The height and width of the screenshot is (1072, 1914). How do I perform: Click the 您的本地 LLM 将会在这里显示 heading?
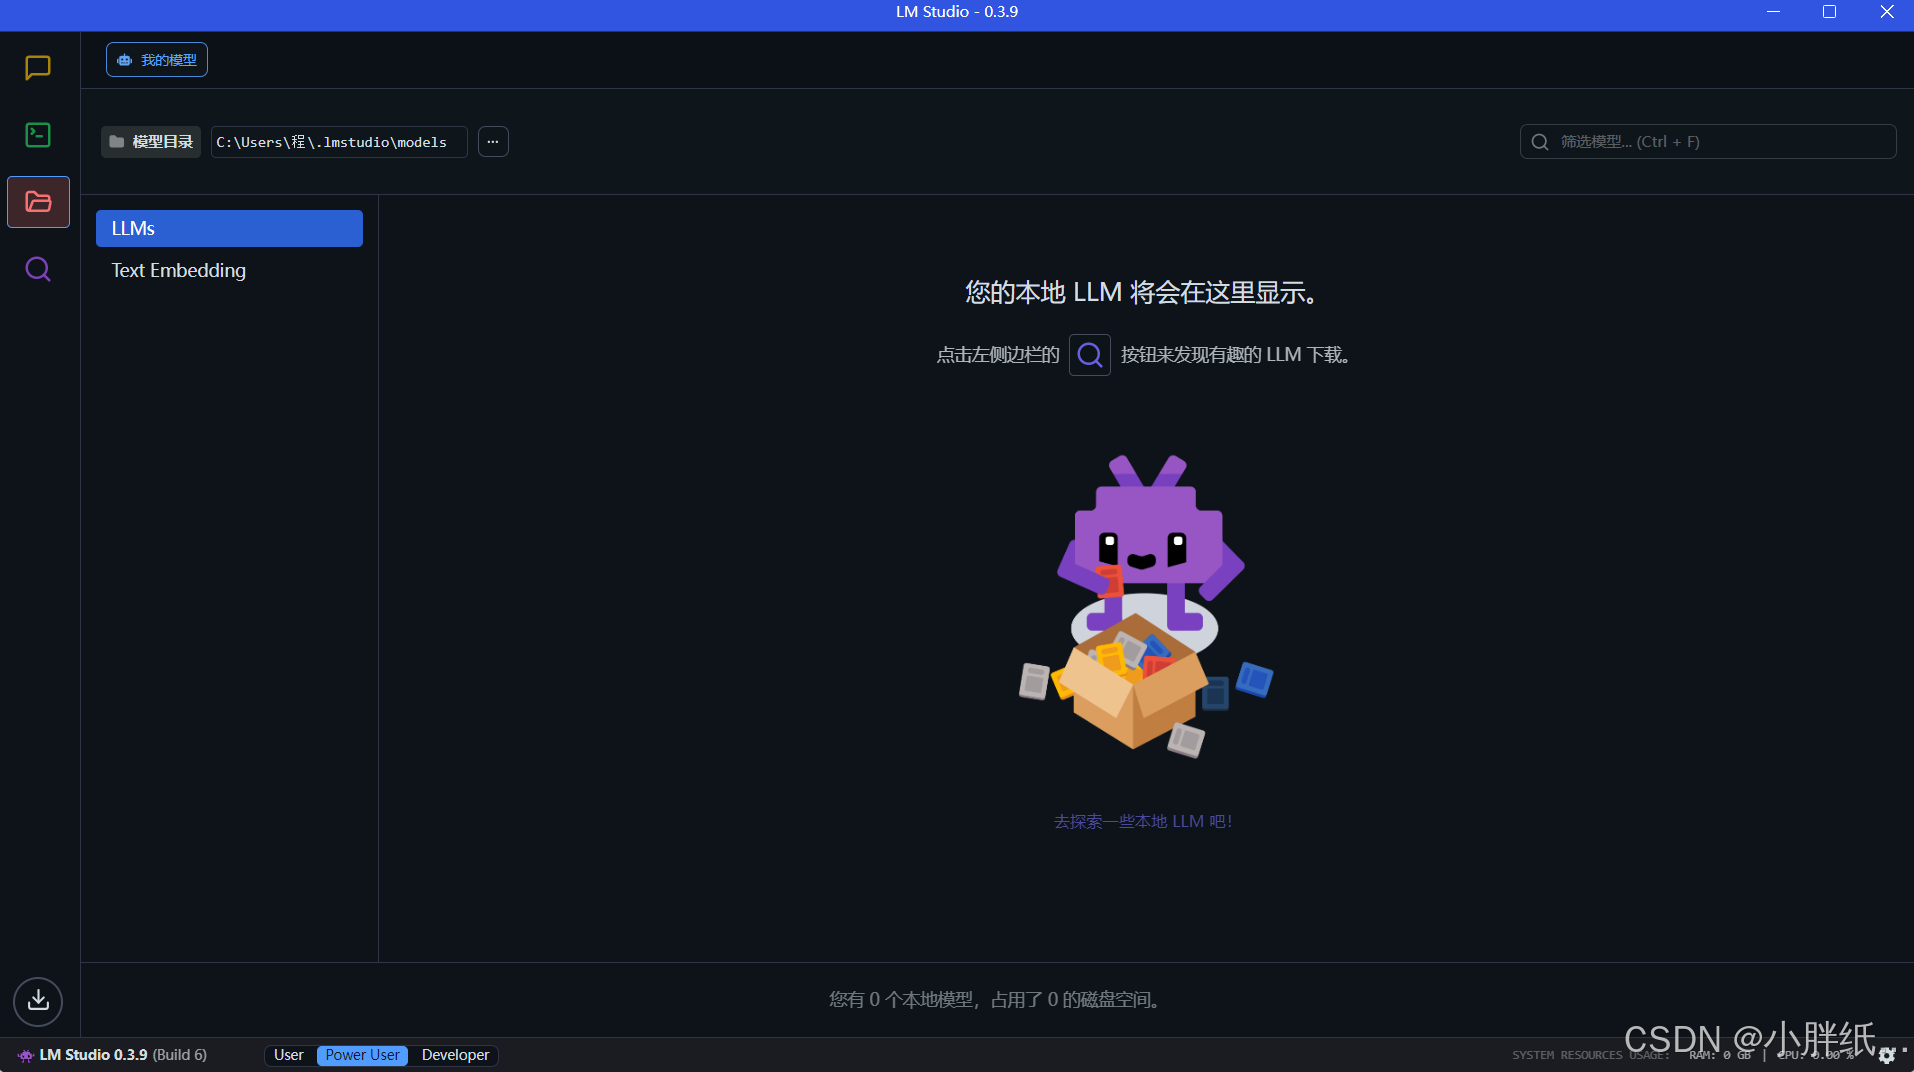coord(1143,292)
